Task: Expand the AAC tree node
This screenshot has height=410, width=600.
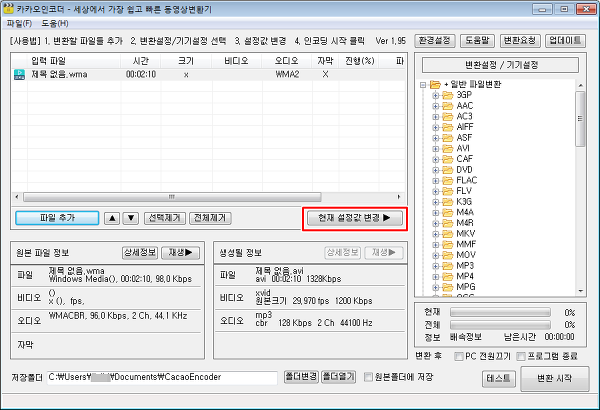Action: pos(435,106)
